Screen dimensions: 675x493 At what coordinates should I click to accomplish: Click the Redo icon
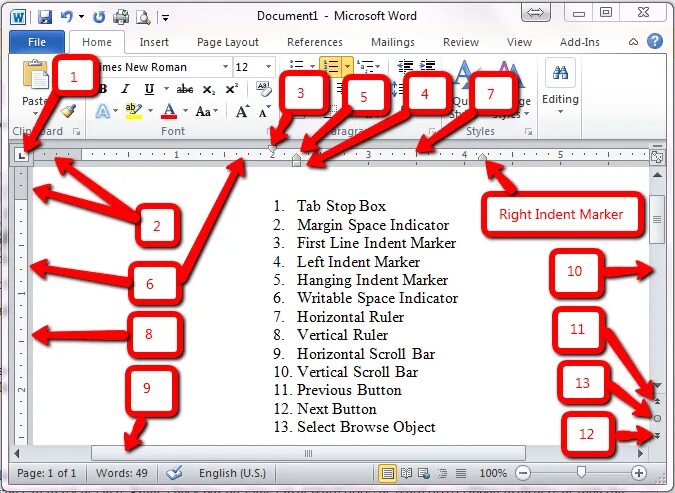click(99, 17)
